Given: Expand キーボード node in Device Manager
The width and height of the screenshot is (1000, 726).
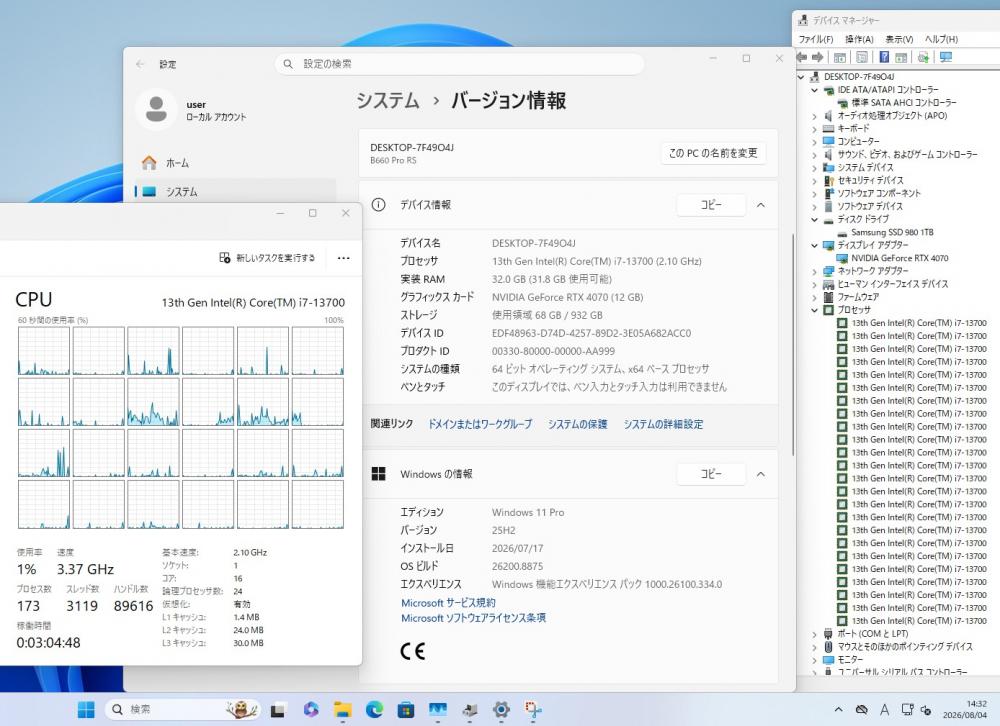Looking at the screenshot, I should point(814,129).
